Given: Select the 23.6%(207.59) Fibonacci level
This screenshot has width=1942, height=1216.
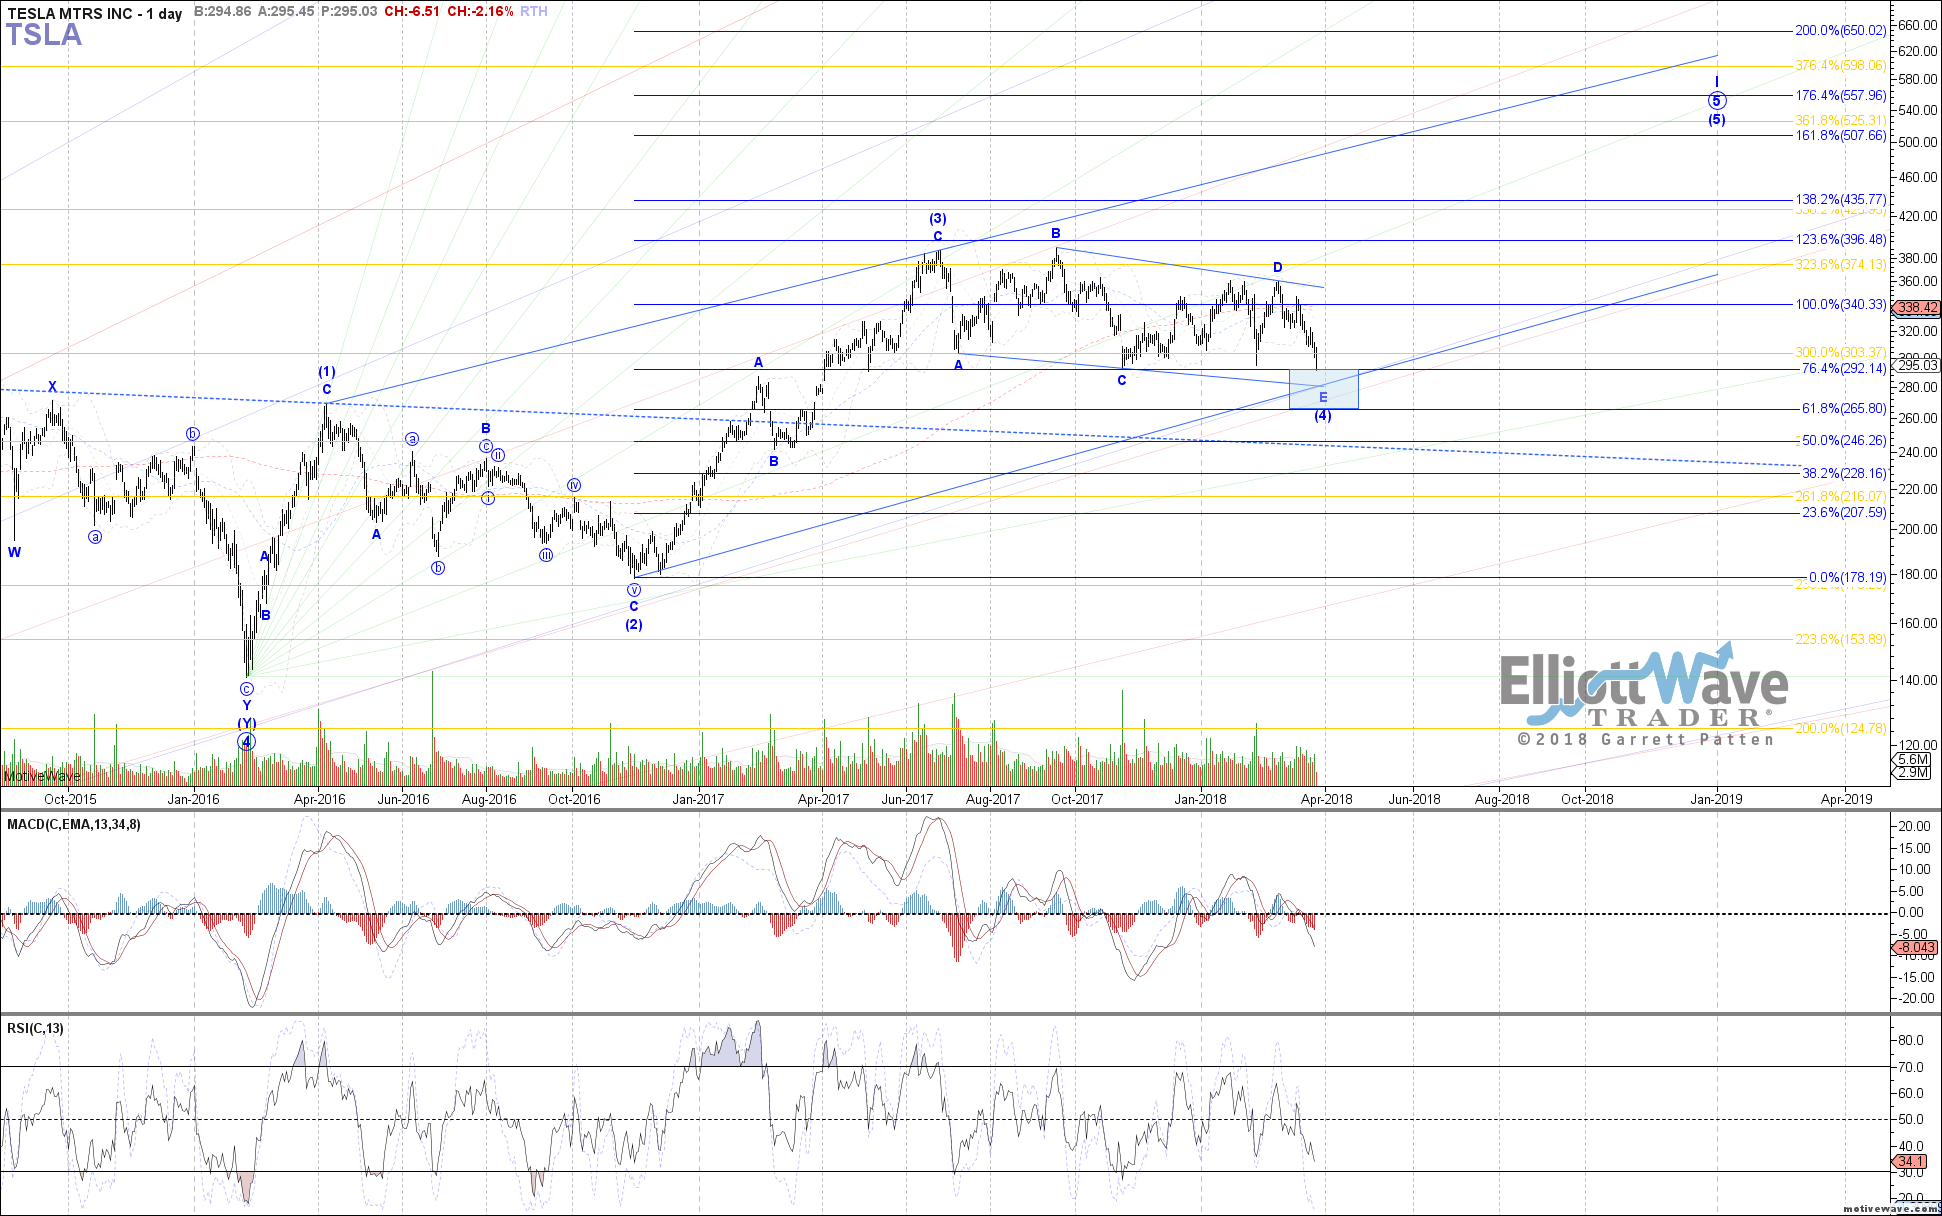Looking at the screenshot, I should pyautogui.click(x=1843, y=513).
